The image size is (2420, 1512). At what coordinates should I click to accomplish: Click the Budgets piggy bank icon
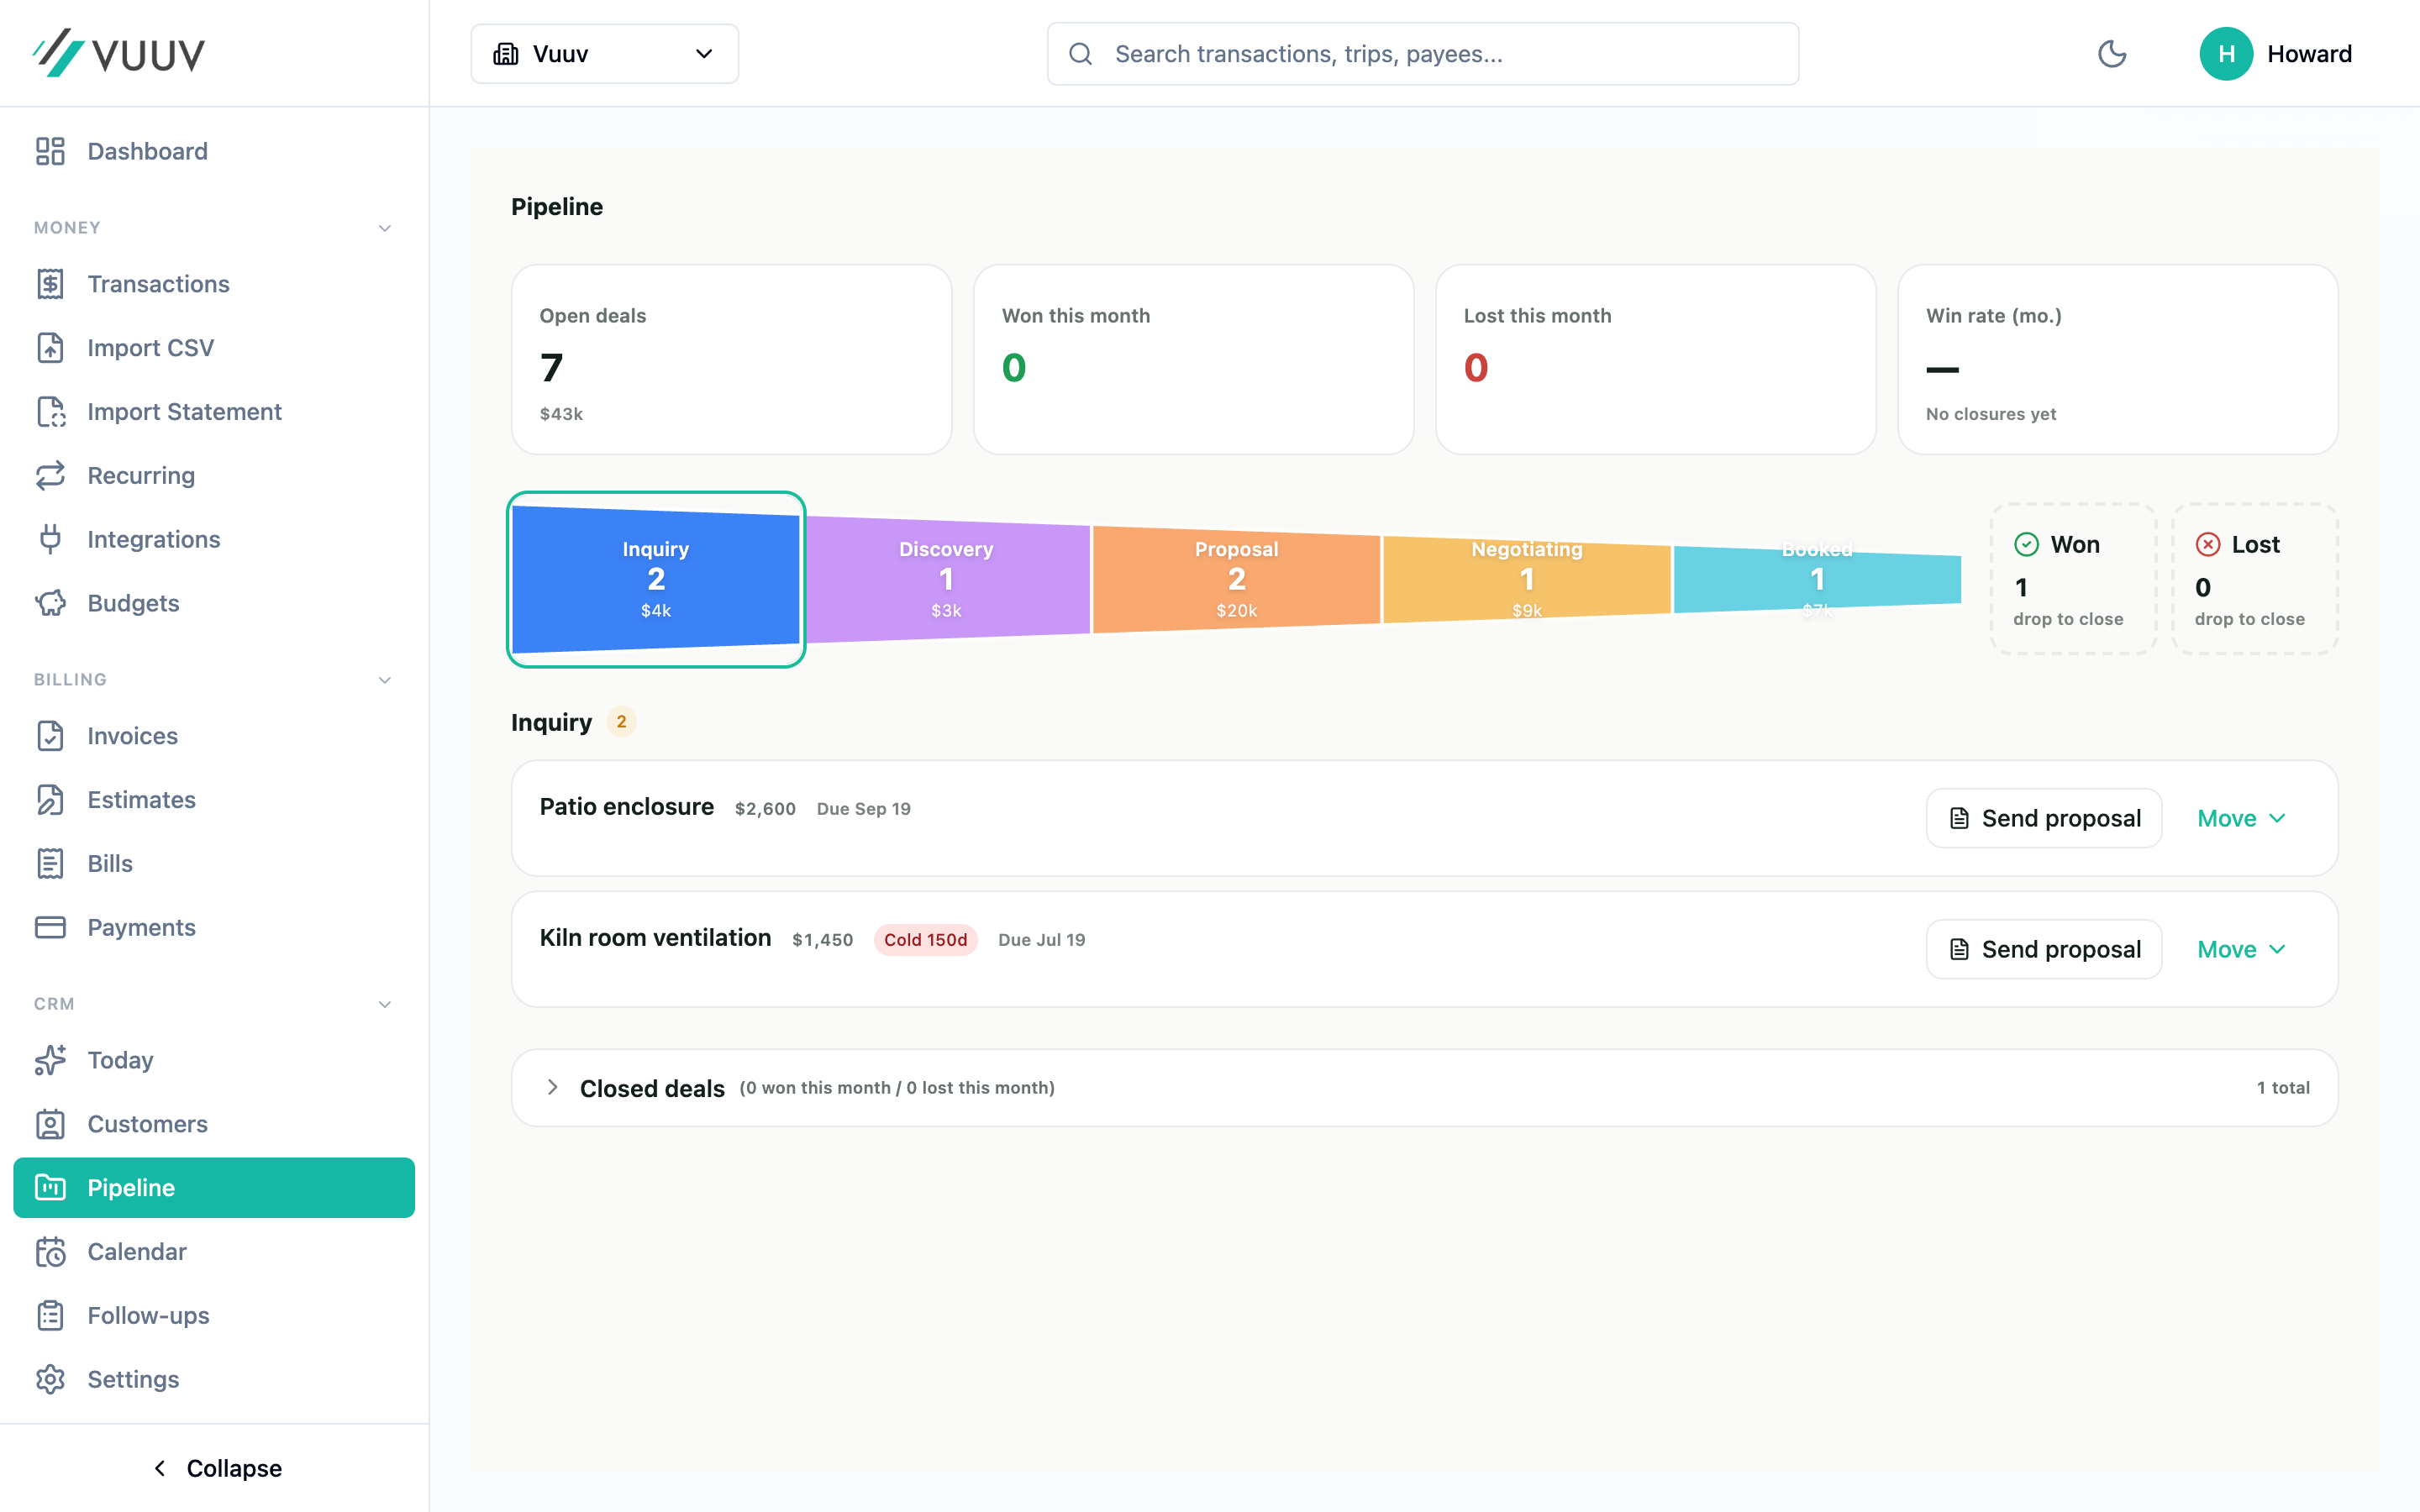(50, 603)
